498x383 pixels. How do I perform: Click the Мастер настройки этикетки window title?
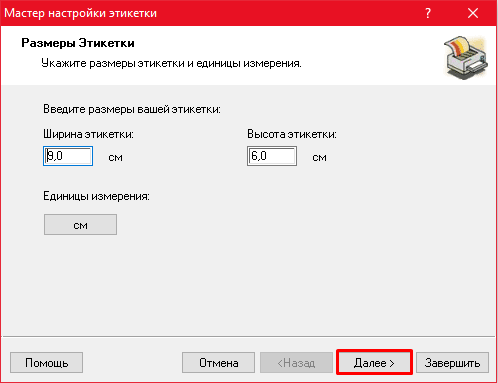coord(80,13)
